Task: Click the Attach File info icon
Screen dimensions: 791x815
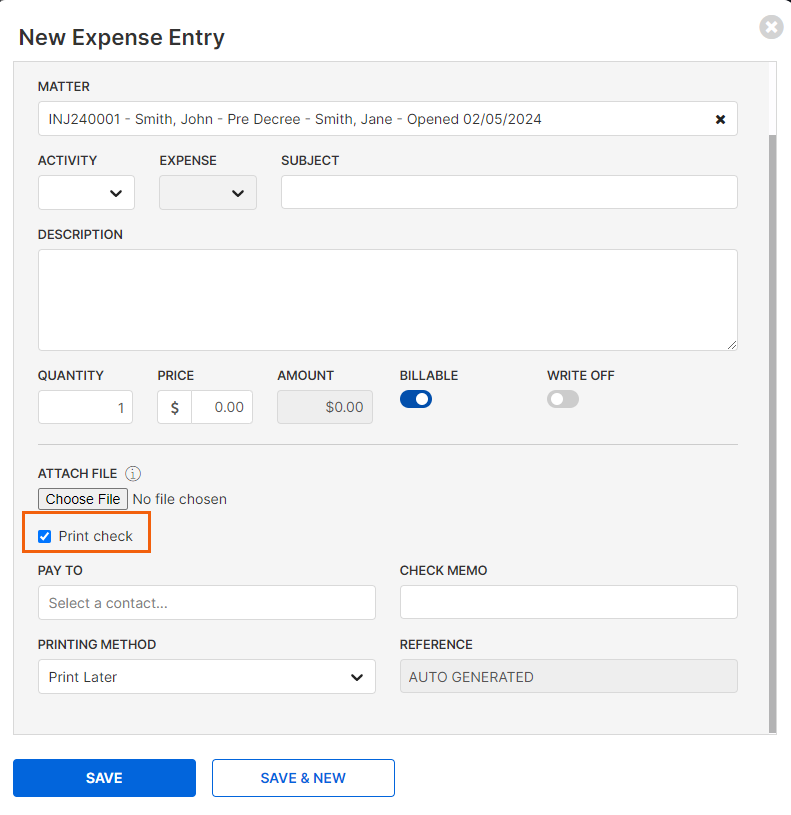Action: tap(133, 474)
